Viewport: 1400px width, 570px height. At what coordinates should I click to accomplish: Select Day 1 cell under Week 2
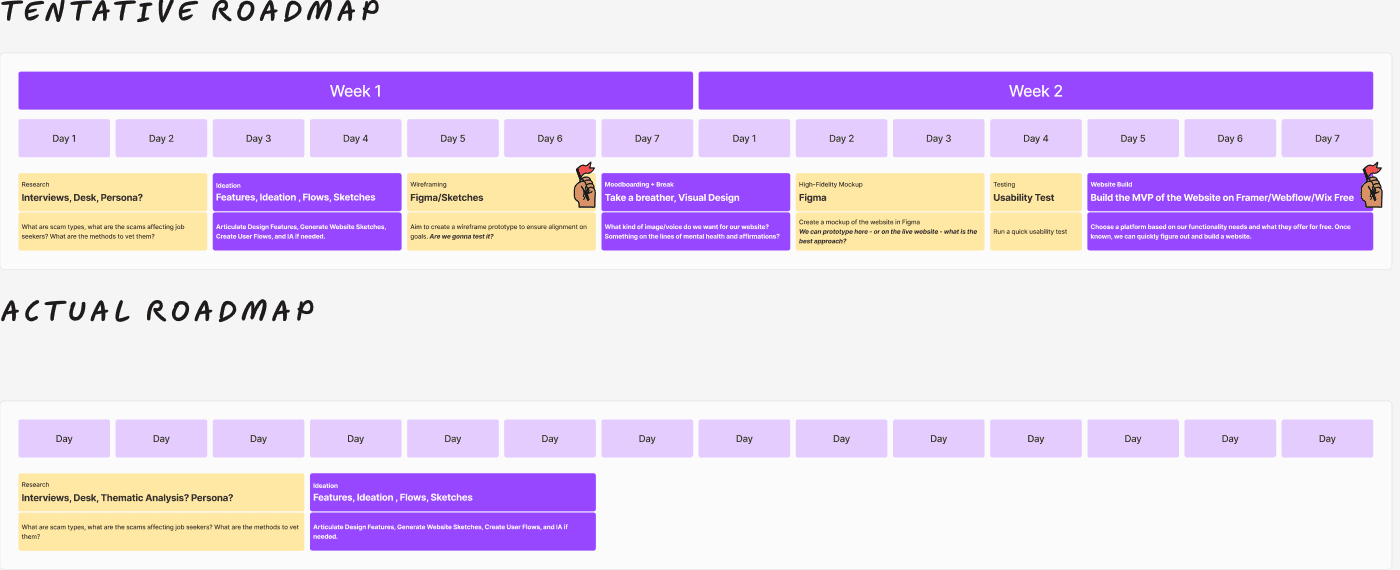pyautogui.click(x=744, y=139)
